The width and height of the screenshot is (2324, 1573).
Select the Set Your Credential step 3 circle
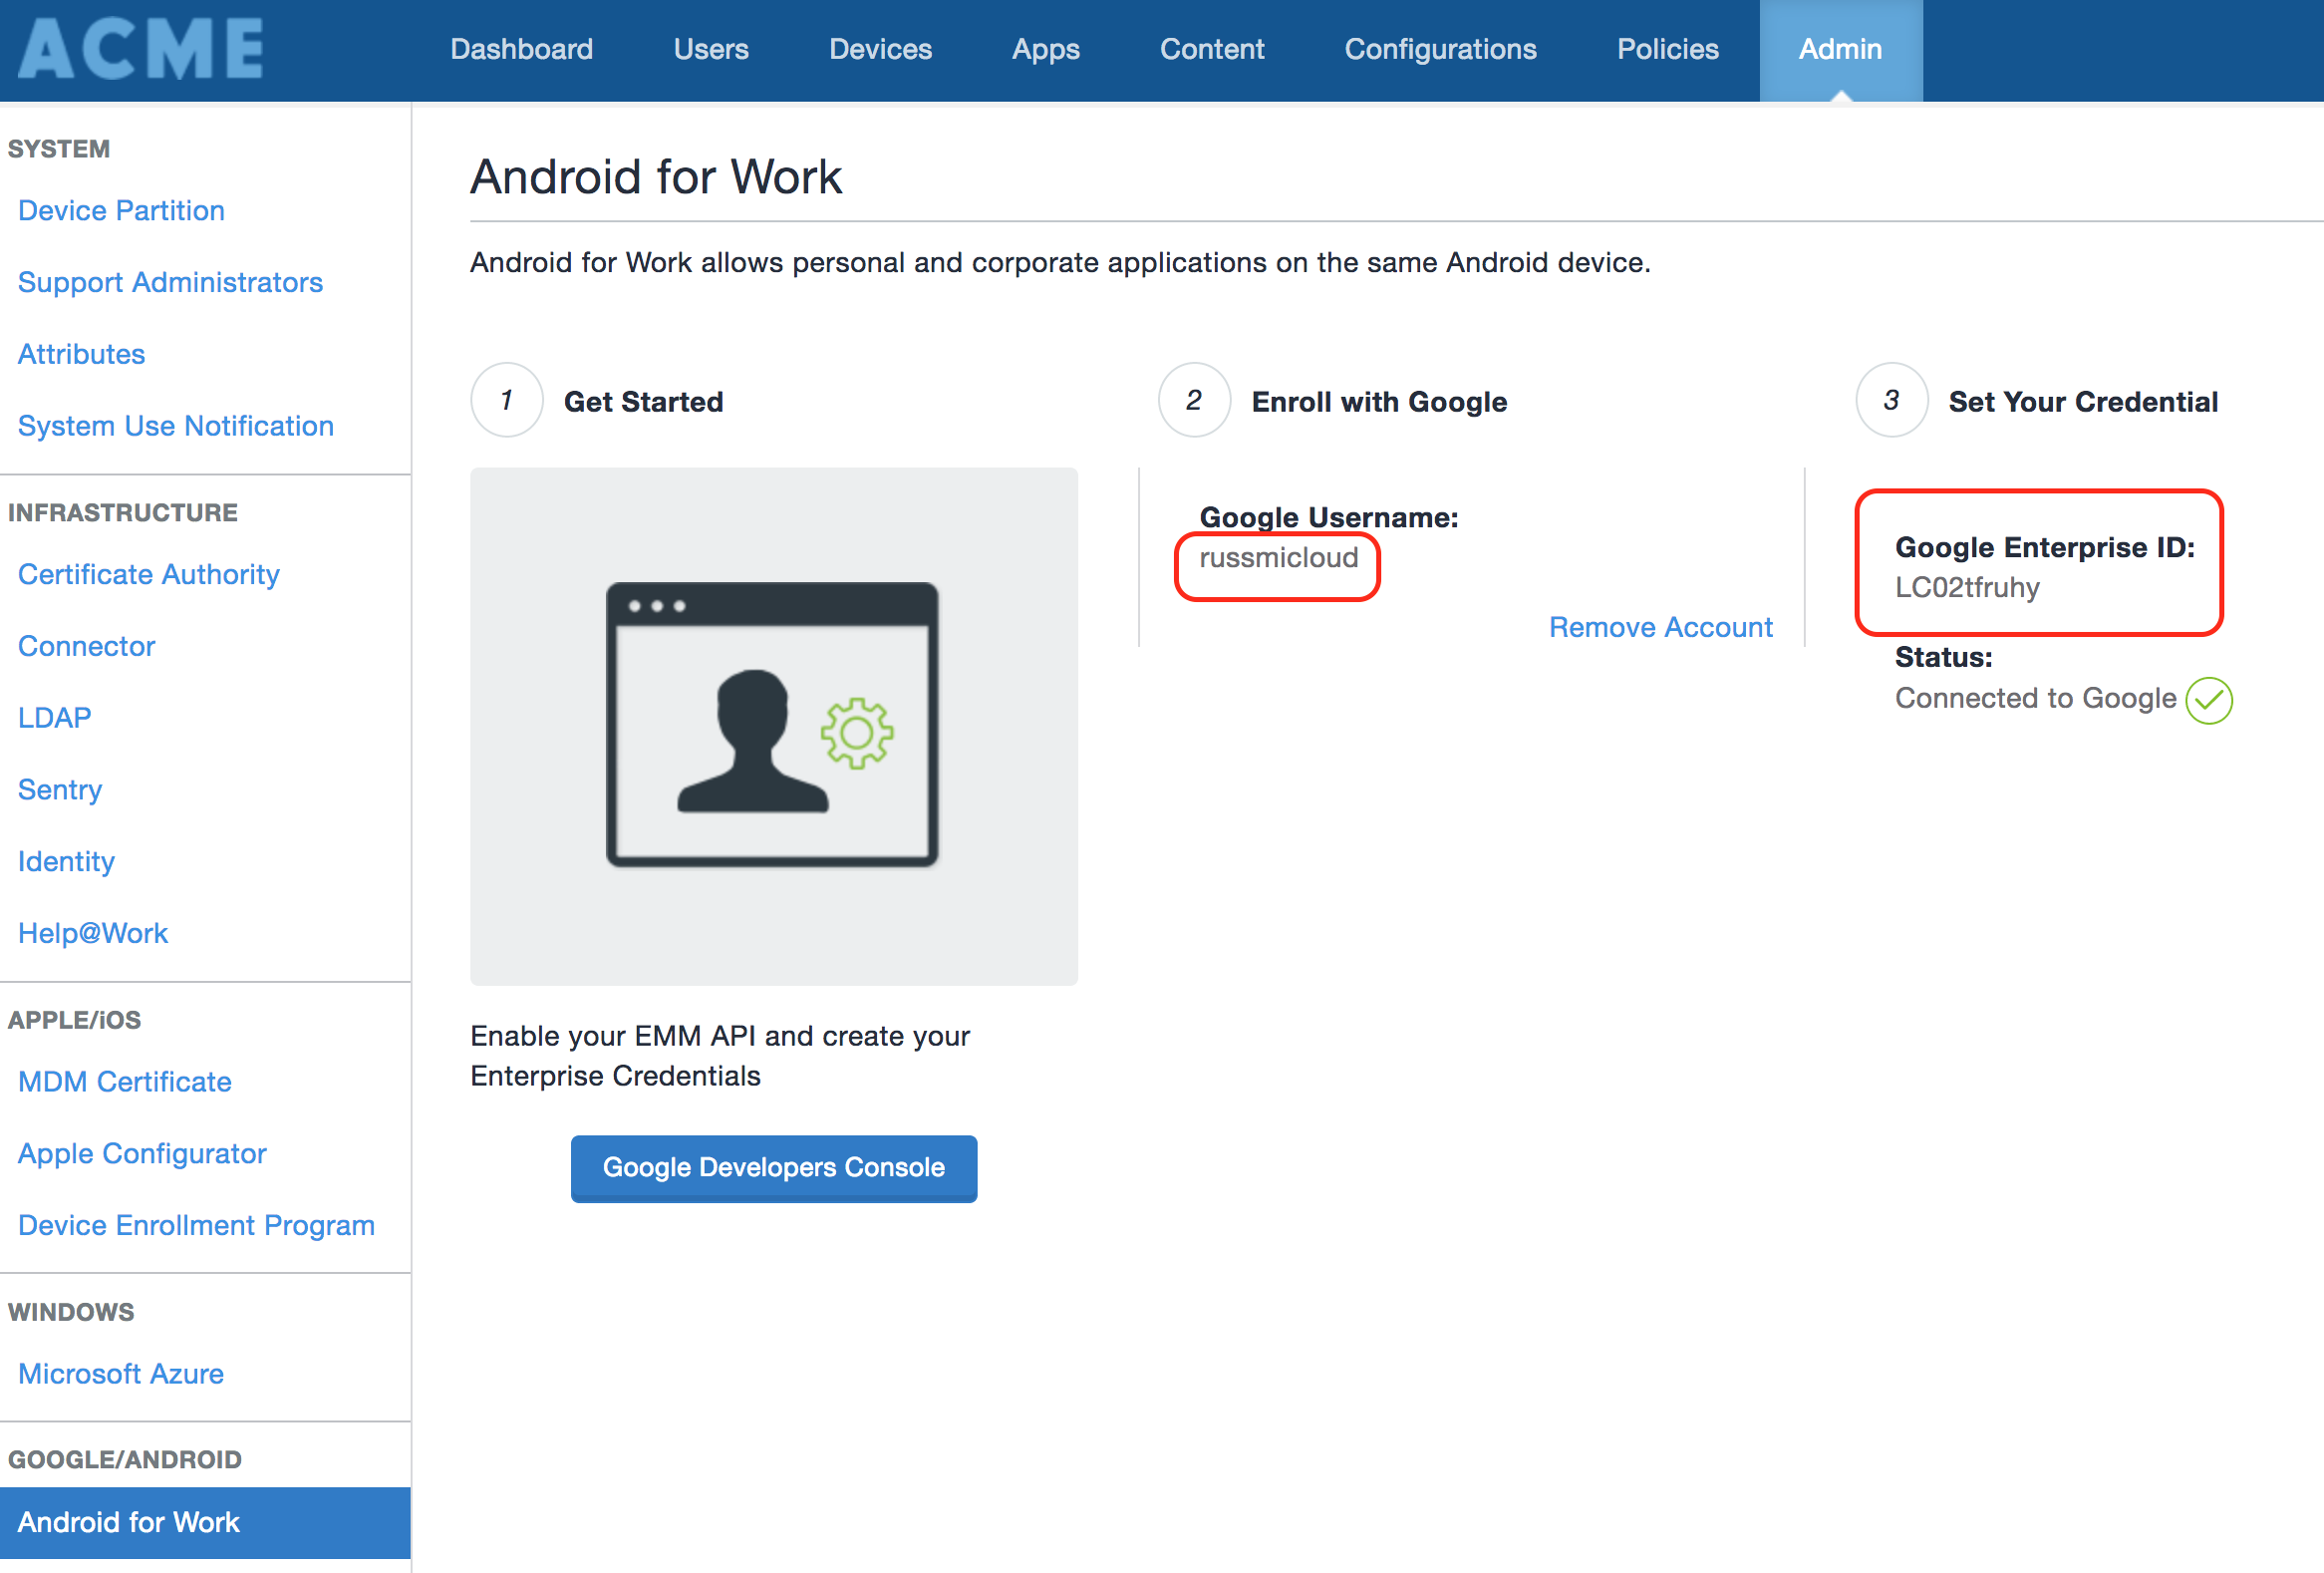[1892, 400]
